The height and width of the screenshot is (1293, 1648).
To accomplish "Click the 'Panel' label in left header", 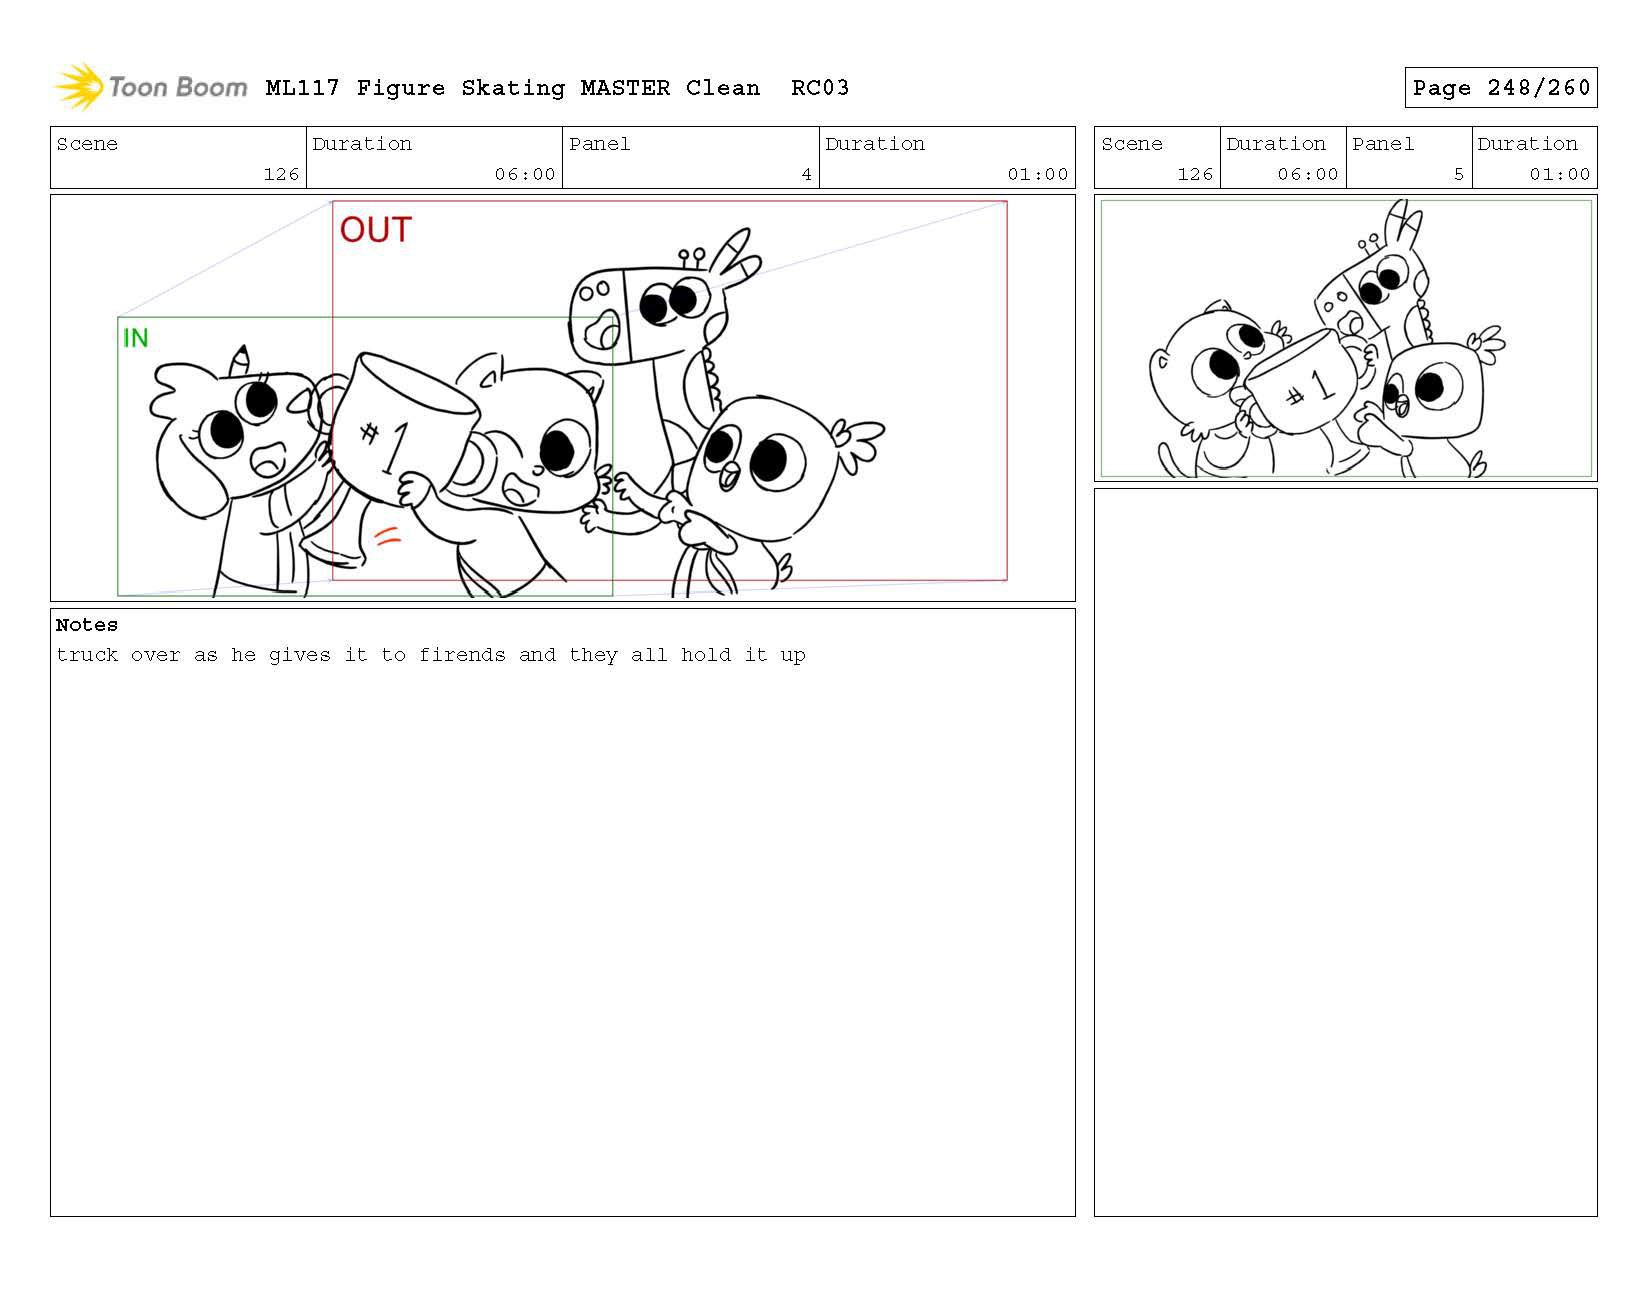I will [x=600, y=144].
